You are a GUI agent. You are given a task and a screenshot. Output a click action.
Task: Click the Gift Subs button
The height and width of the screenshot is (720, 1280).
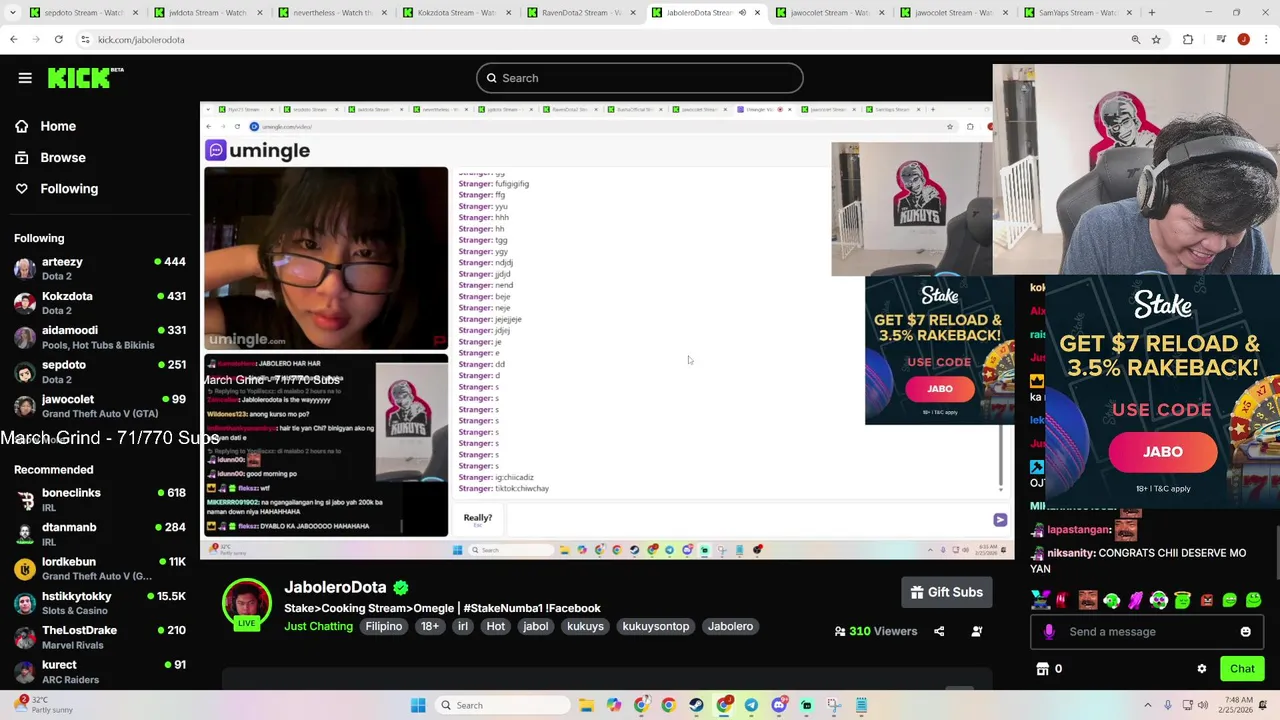point(946,592)
